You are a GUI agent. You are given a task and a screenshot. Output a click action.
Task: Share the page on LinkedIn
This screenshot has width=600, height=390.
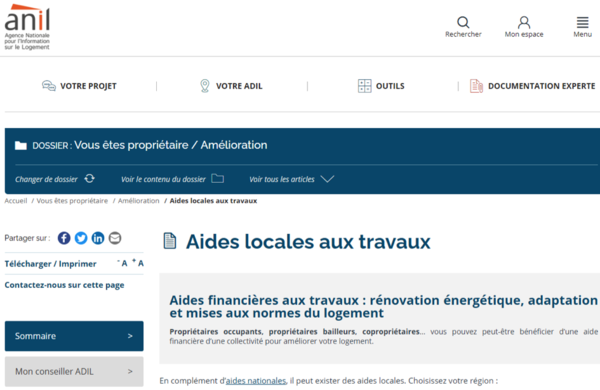pos(98,238)
